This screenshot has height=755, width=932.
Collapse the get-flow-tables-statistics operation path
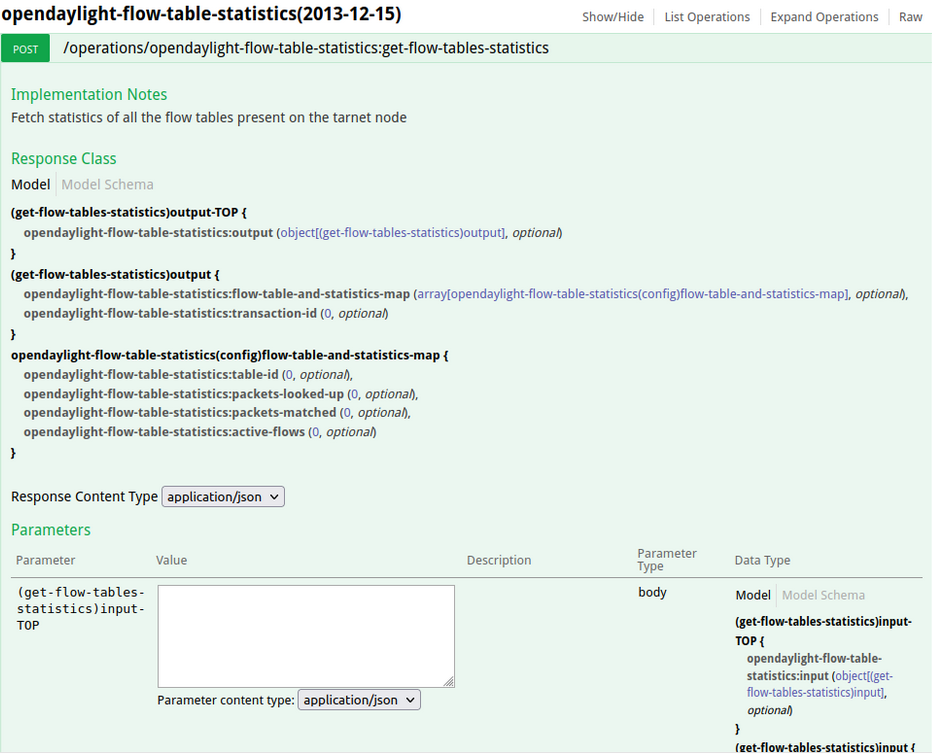pos(306,48)
